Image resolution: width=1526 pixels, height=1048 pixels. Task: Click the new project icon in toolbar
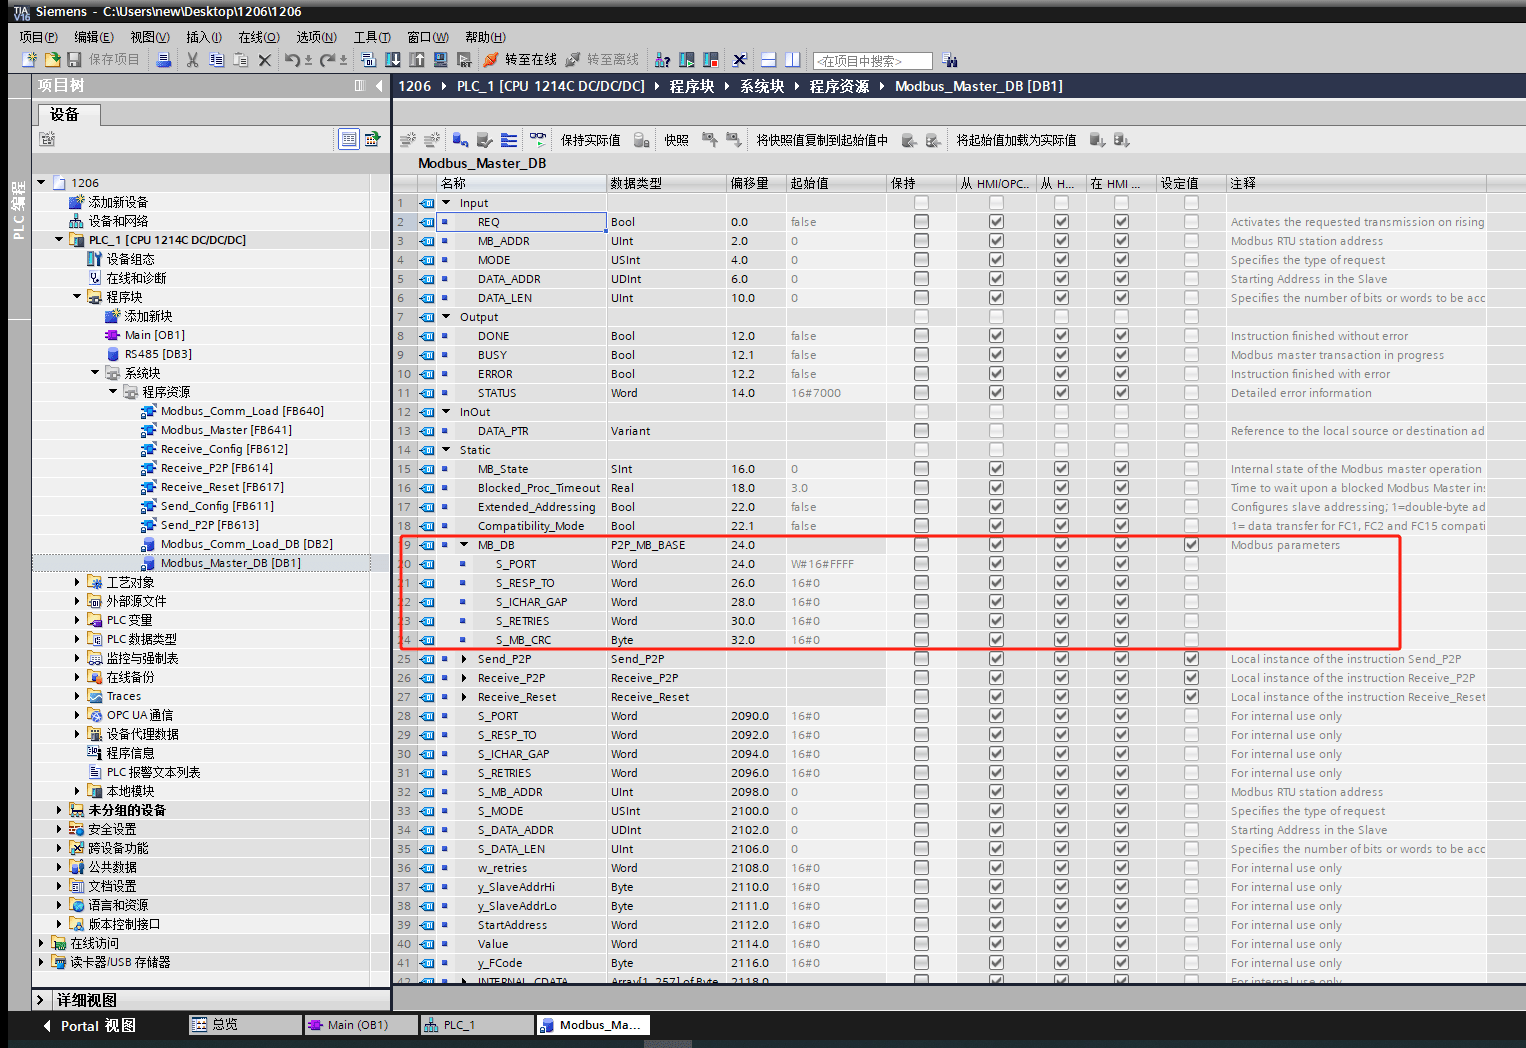tap(29, 60)
